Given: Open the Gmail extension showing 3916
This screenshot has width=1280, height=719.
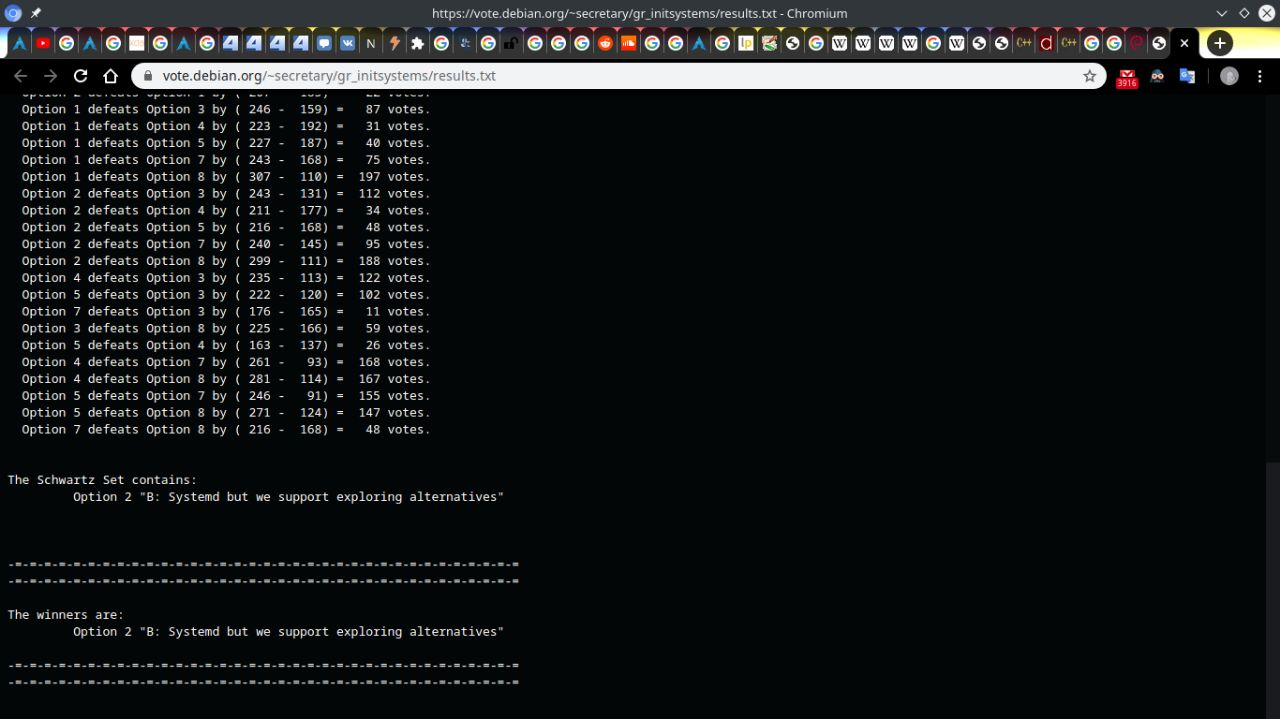Looking at the screenshot, I should 1127,77.
